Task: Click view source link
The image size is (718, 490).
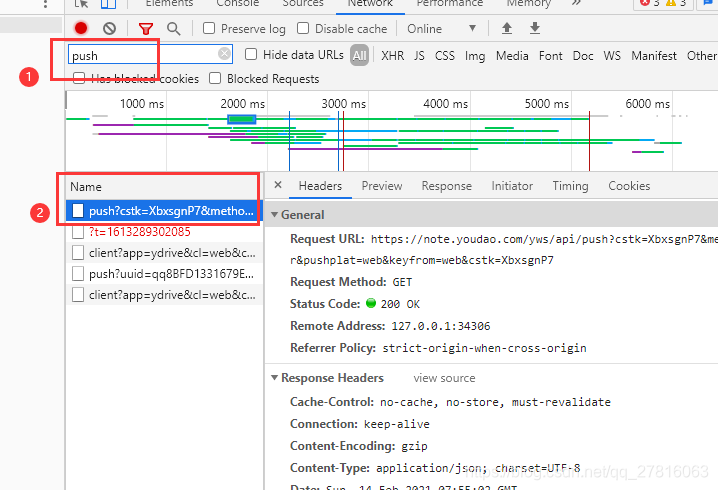Action: point(444,378)
